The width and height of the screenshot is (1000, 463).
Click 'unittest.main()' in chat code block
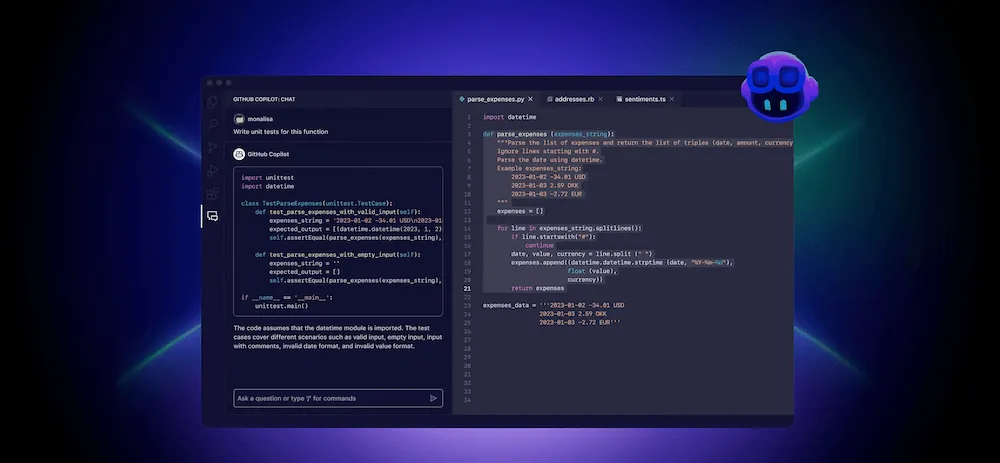(x=281, y=306)
